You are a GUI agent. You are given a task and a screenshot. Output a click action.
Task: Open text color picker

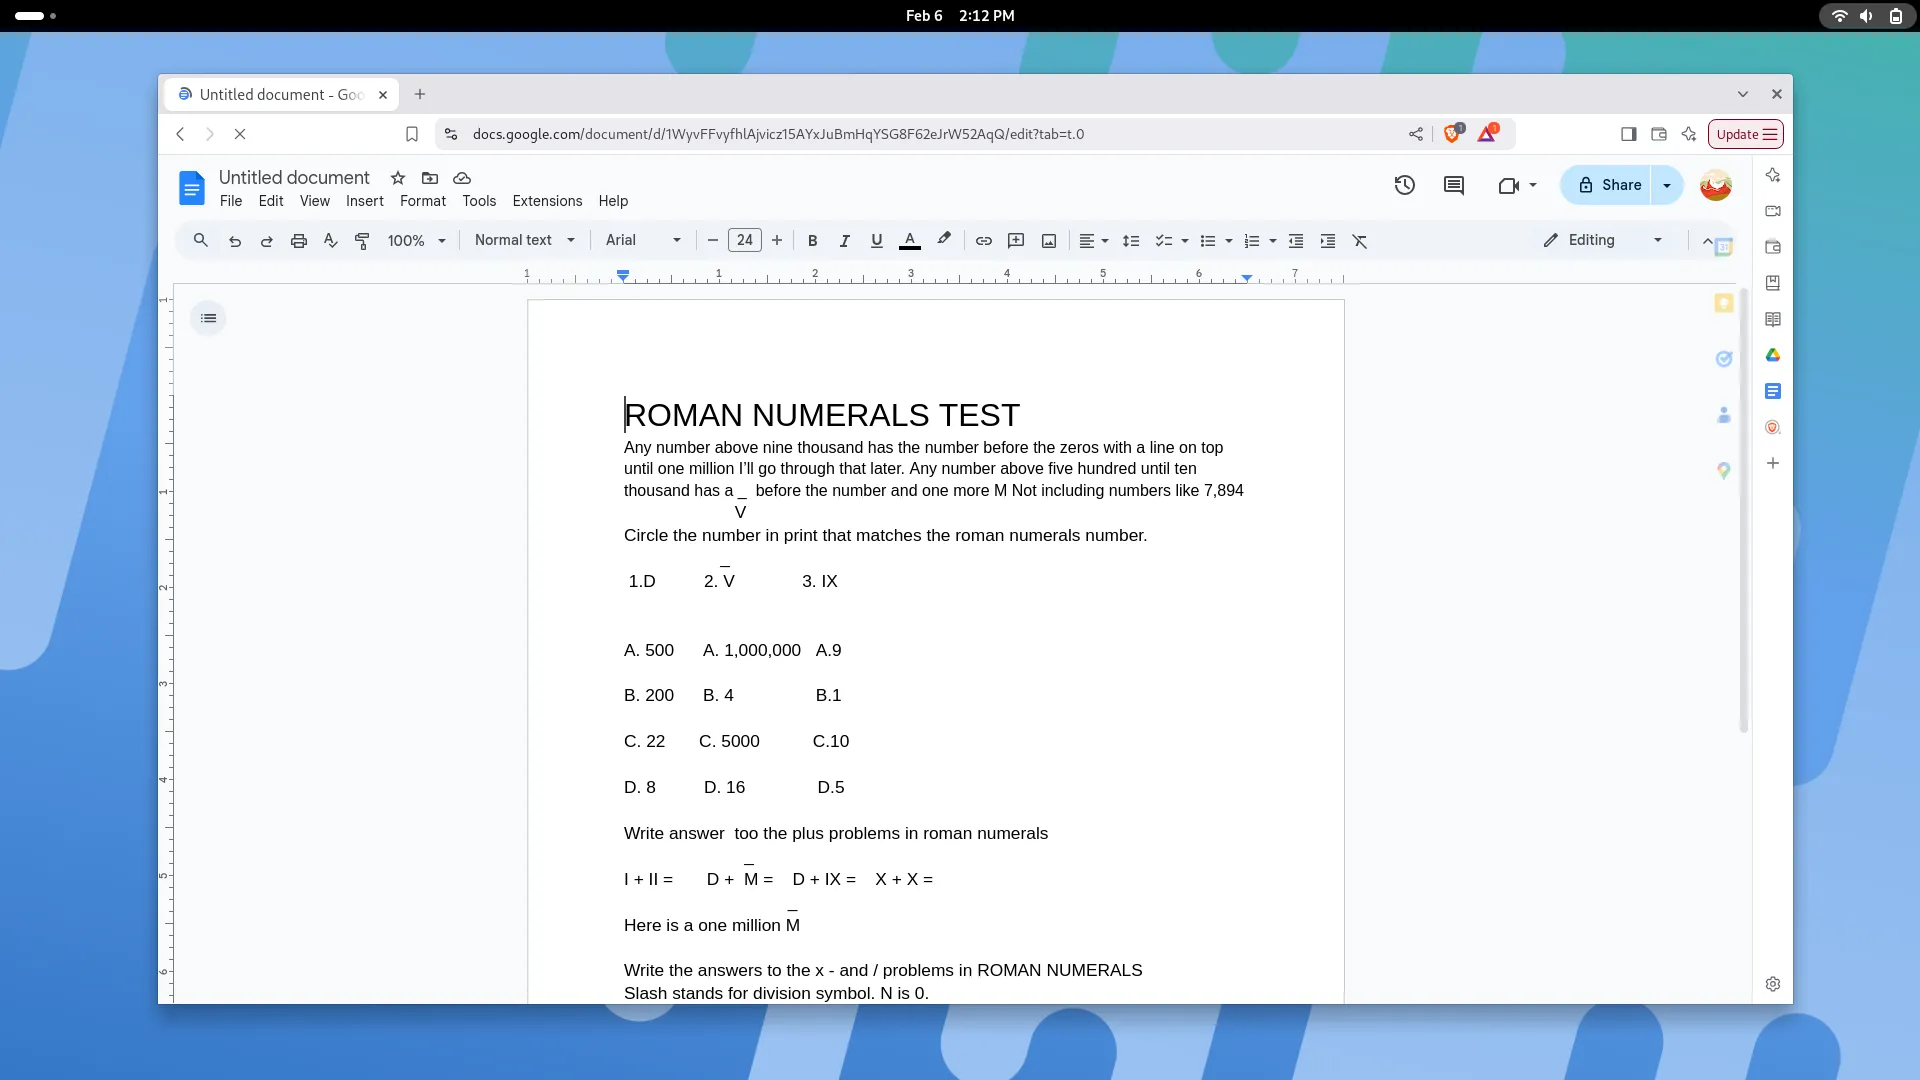910,241
